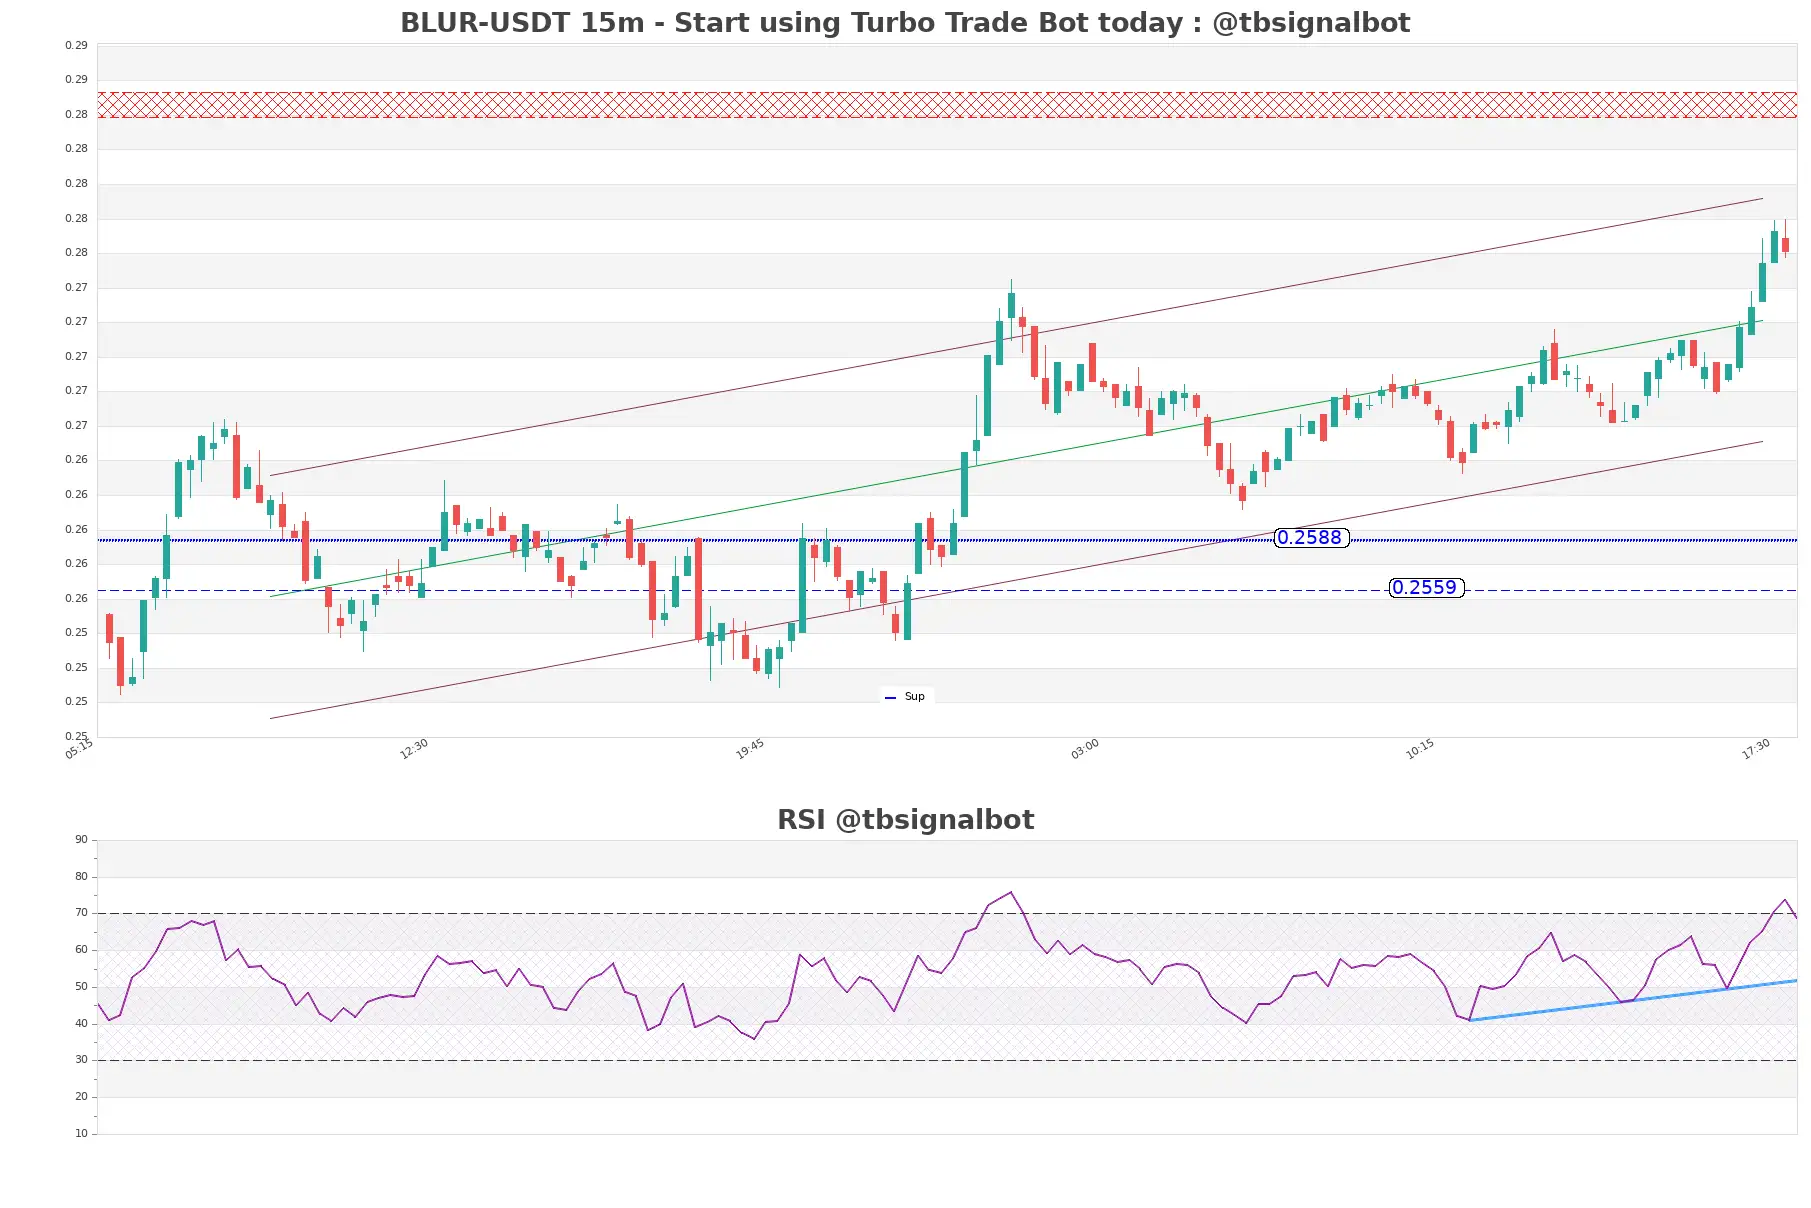
Task: Click the RSI 20 axis label
Action: pos(81,1097)
